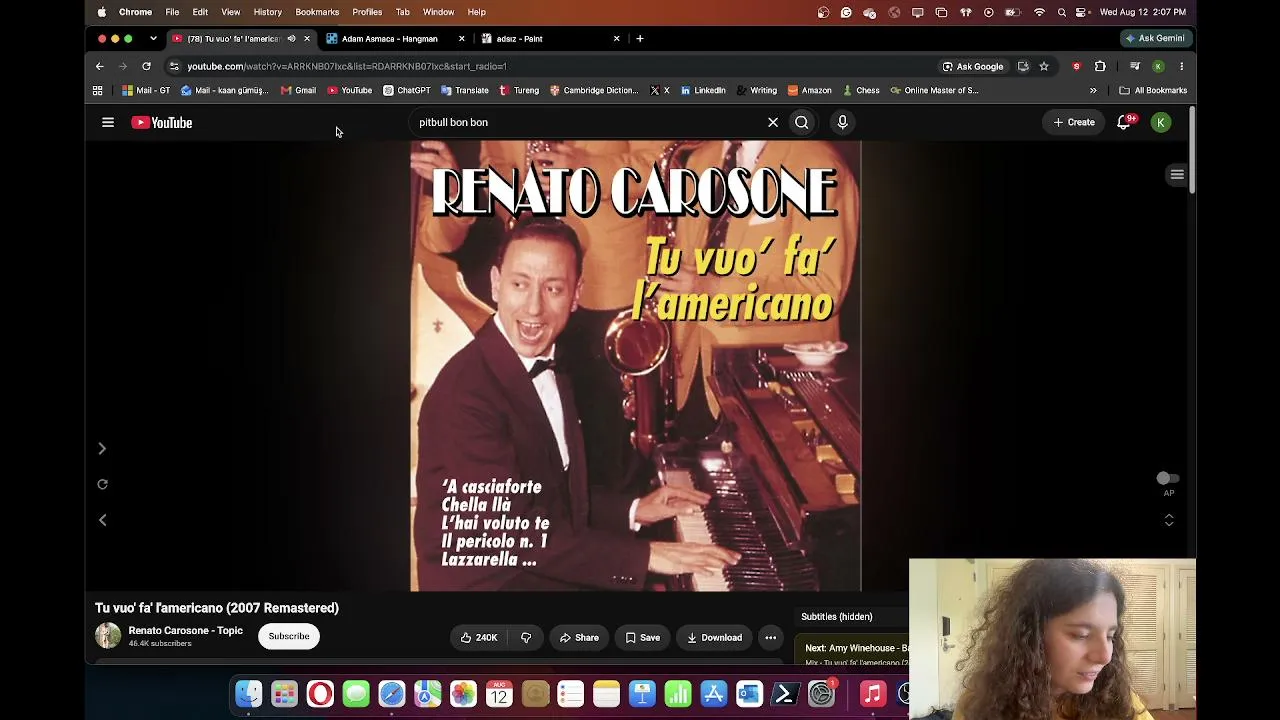Image resolution: width=1280 pixels, height=720 pixels.
Task: Open the Chrome apps grid shortcut
Action: 97,90
